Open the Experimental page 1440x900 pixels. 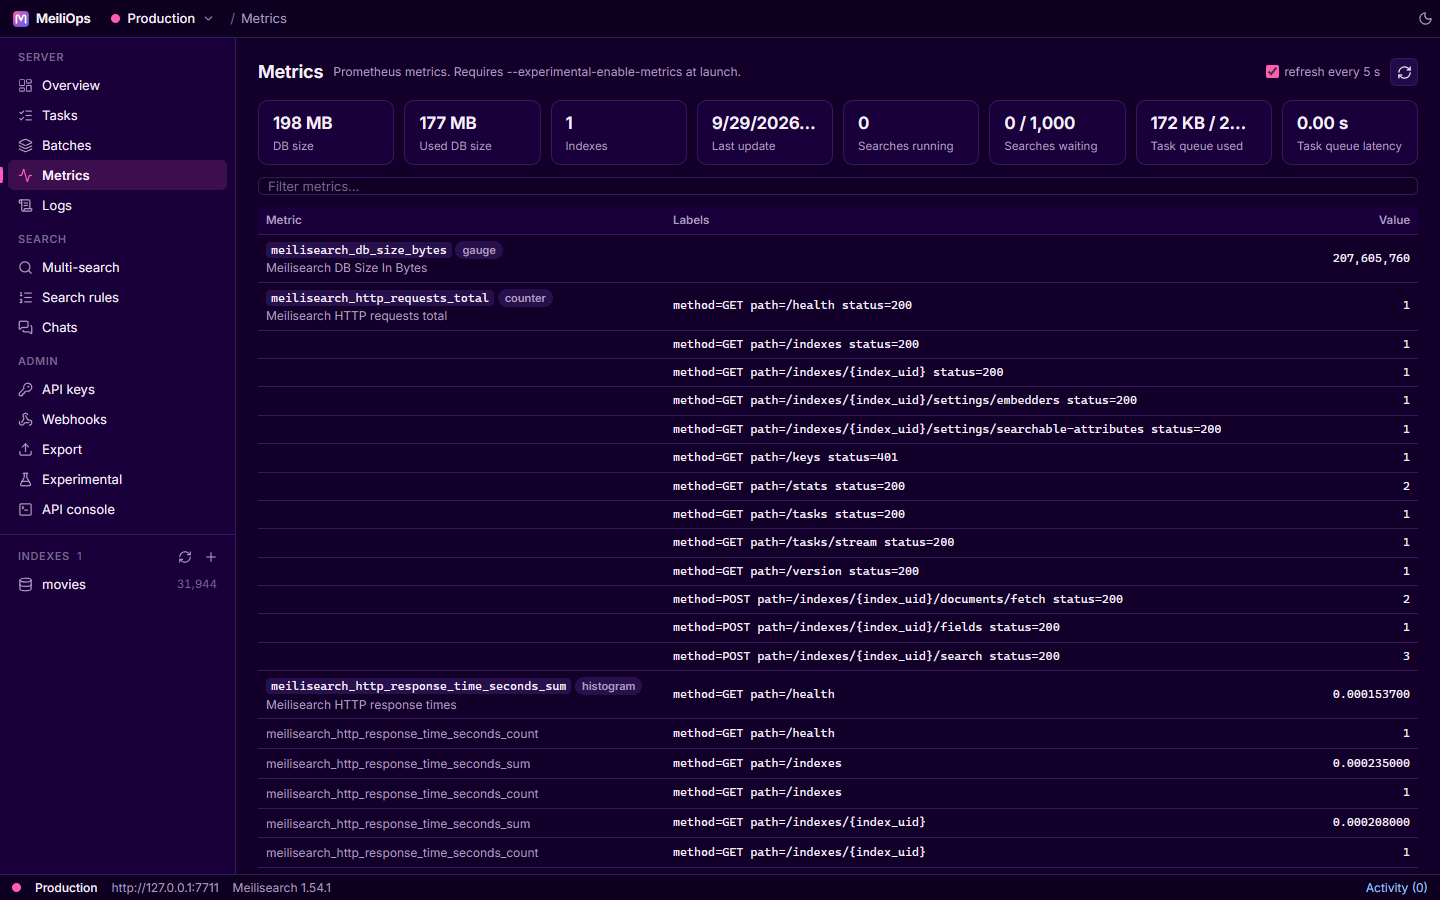(x=117, y=480)
